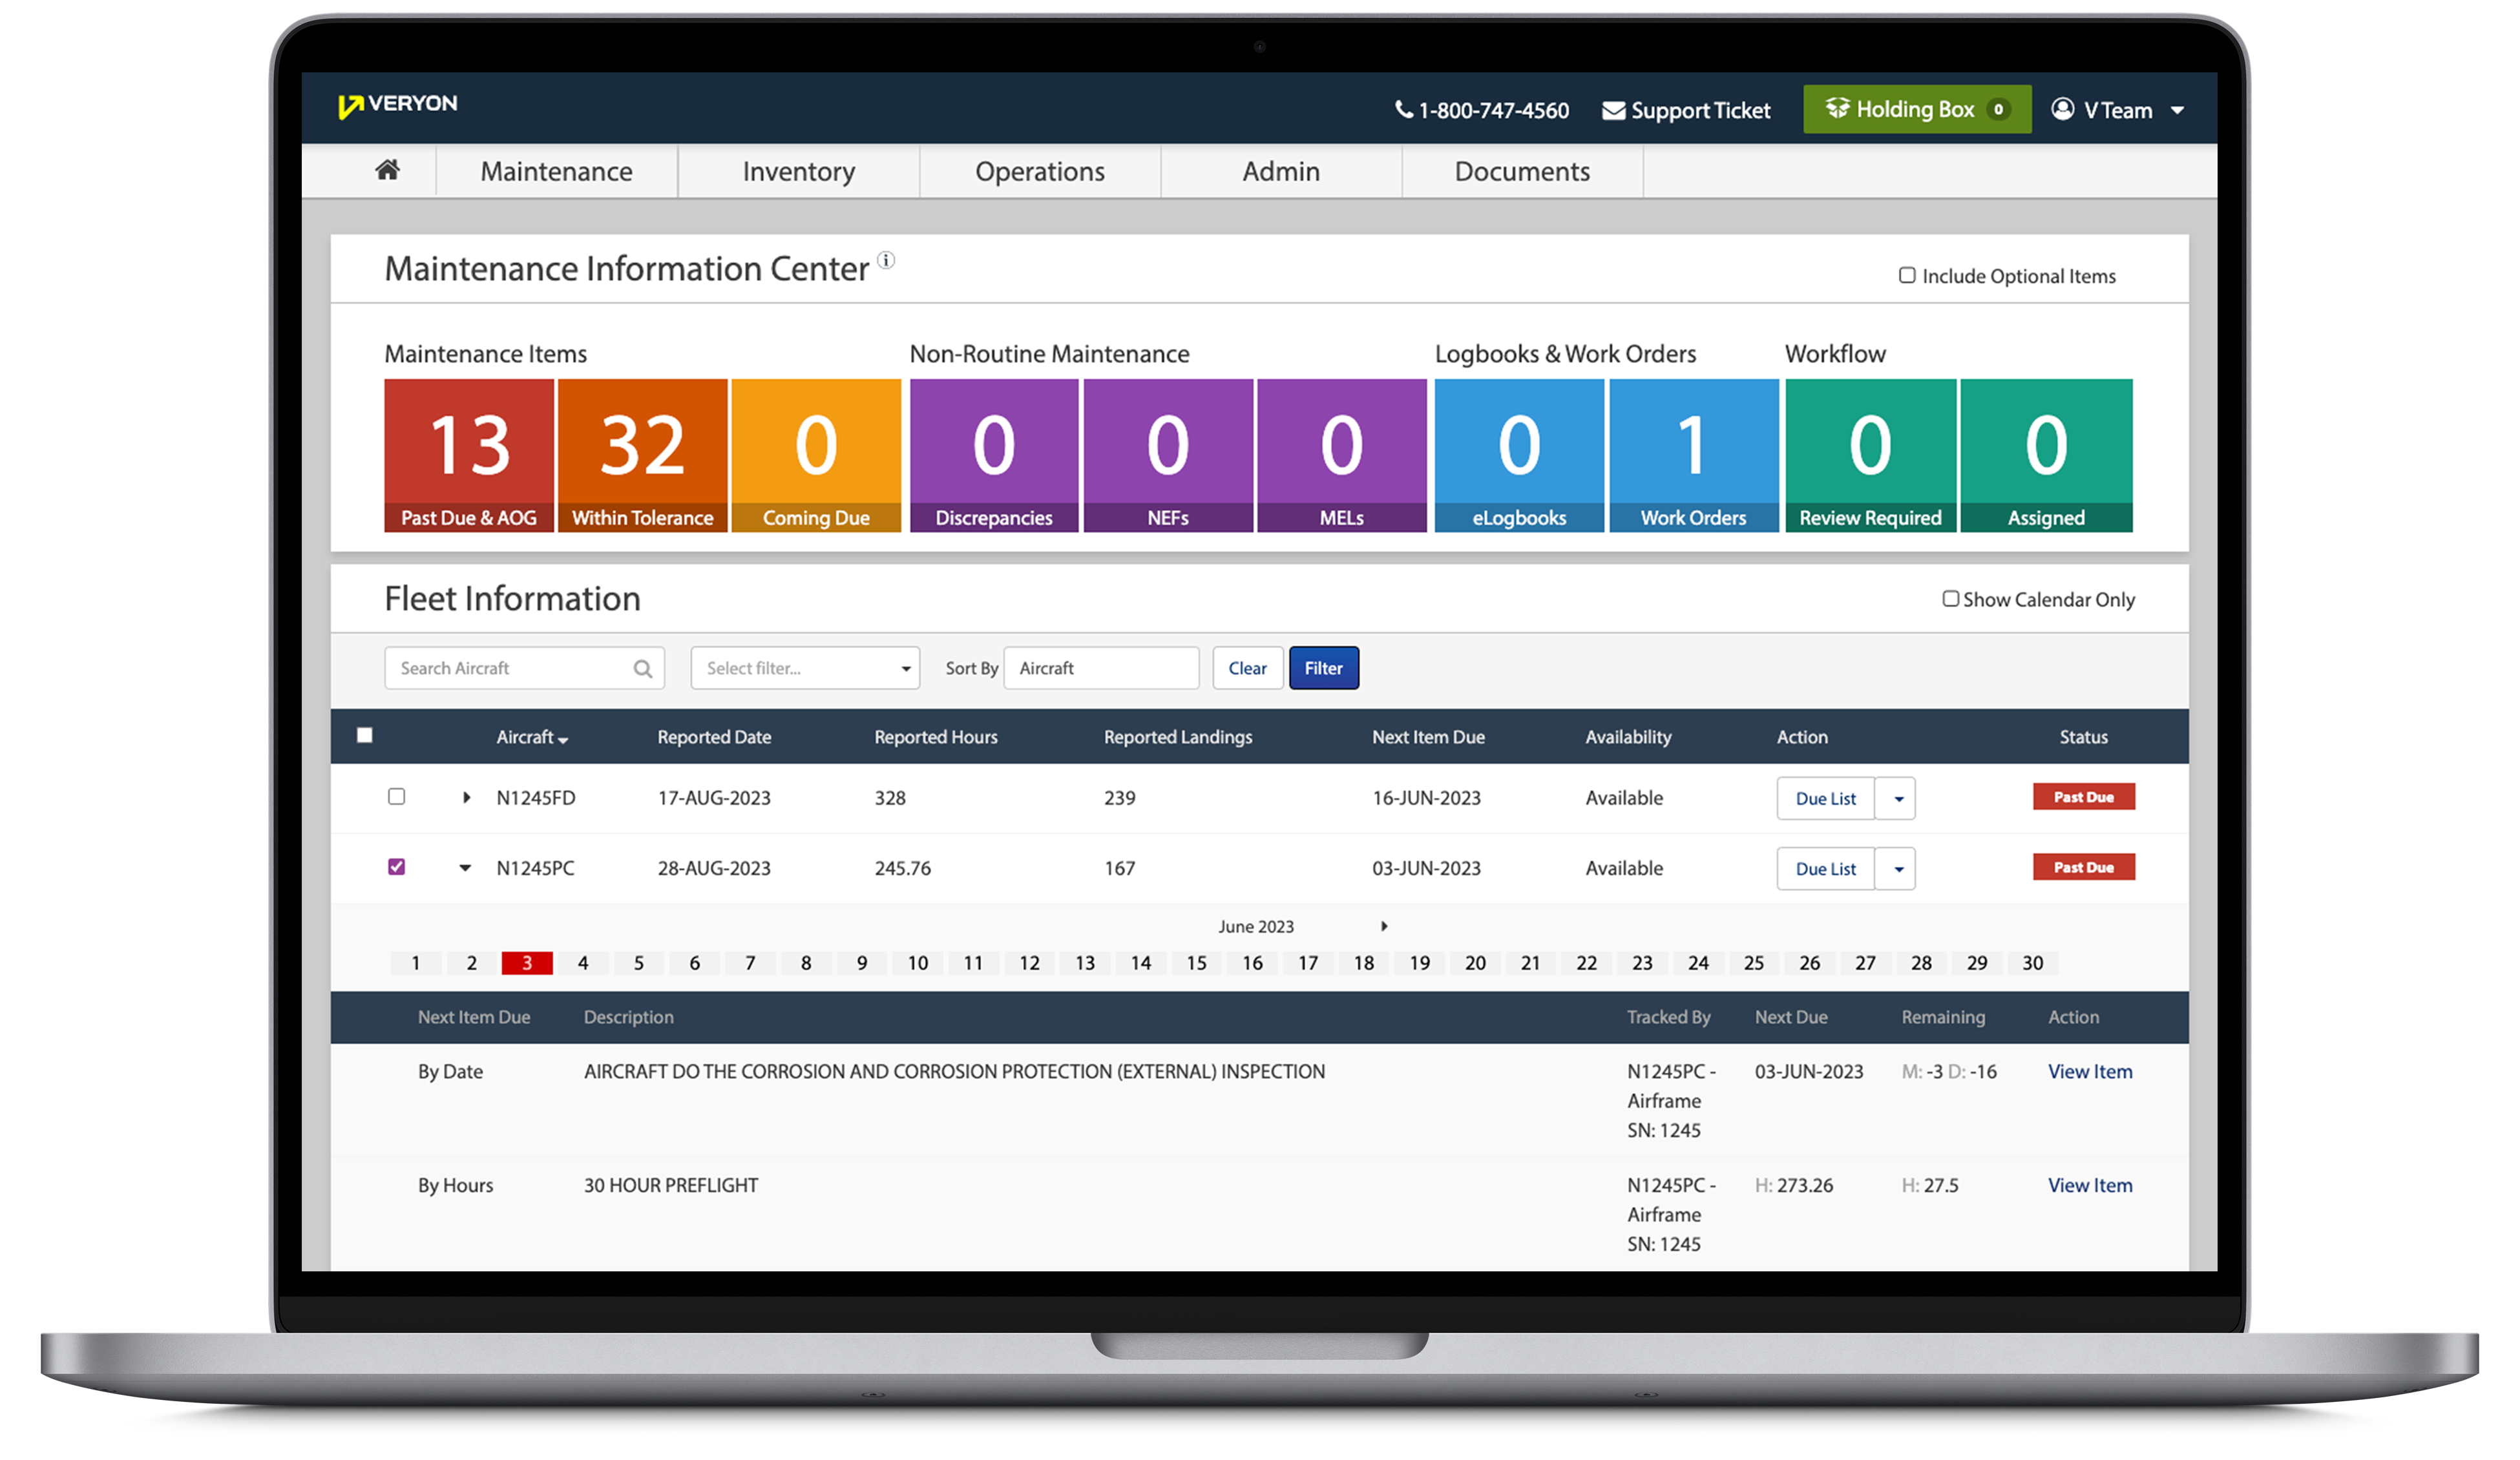
Task: Click the magnifier icon in Search Aircraft
Action: [642, 668]
